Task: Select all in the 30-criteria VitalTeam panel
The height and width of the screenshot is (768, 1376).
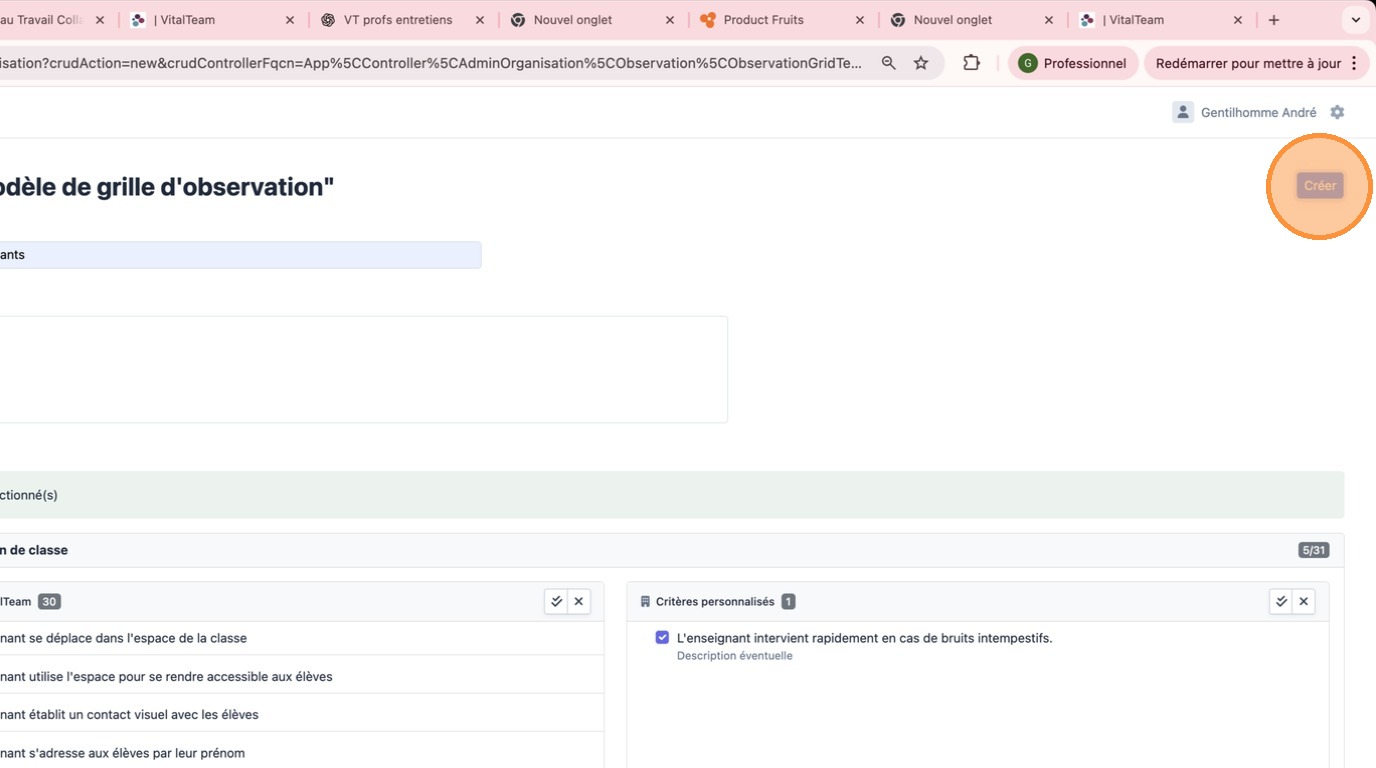Action: 556,601
